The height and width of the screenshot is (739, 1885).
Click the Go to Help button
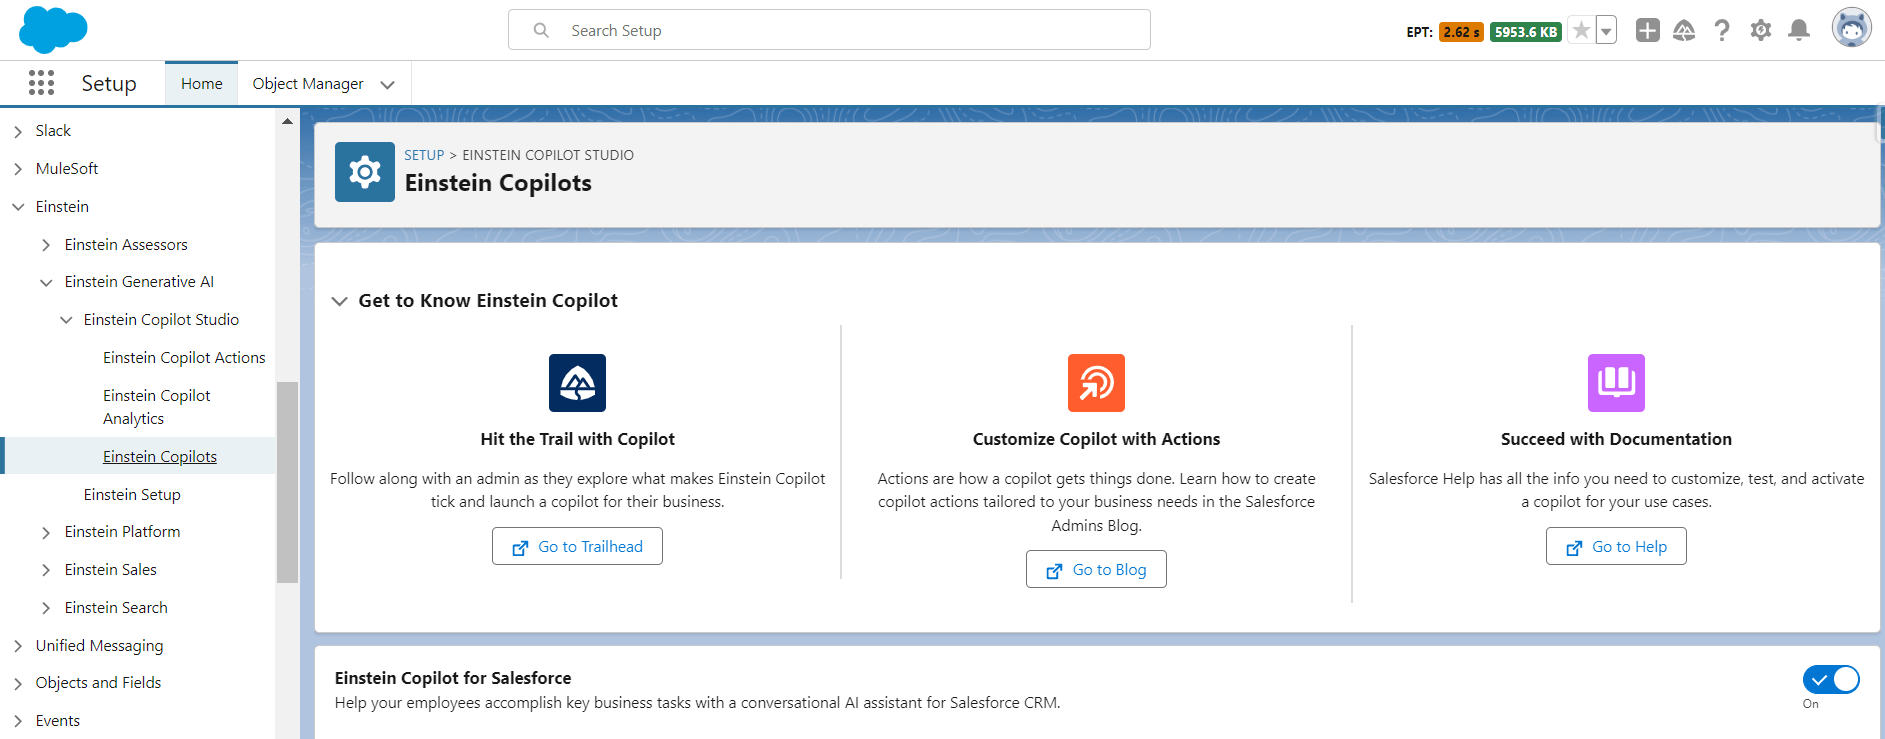point(1616,546)
